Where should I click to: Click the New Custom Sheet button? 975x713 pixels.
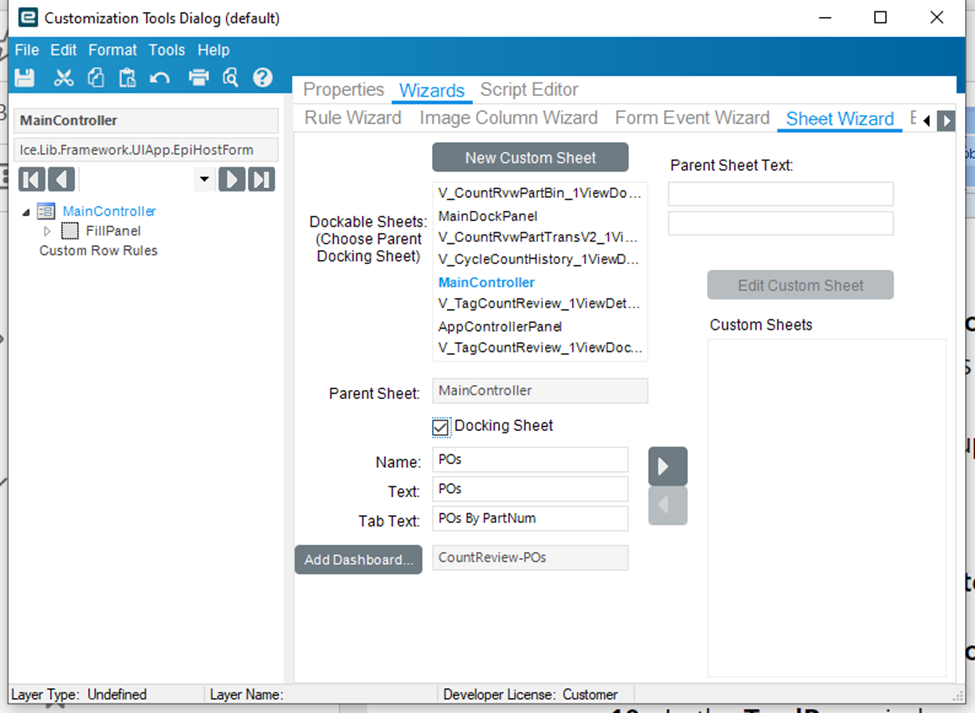[x=530, y=157]
